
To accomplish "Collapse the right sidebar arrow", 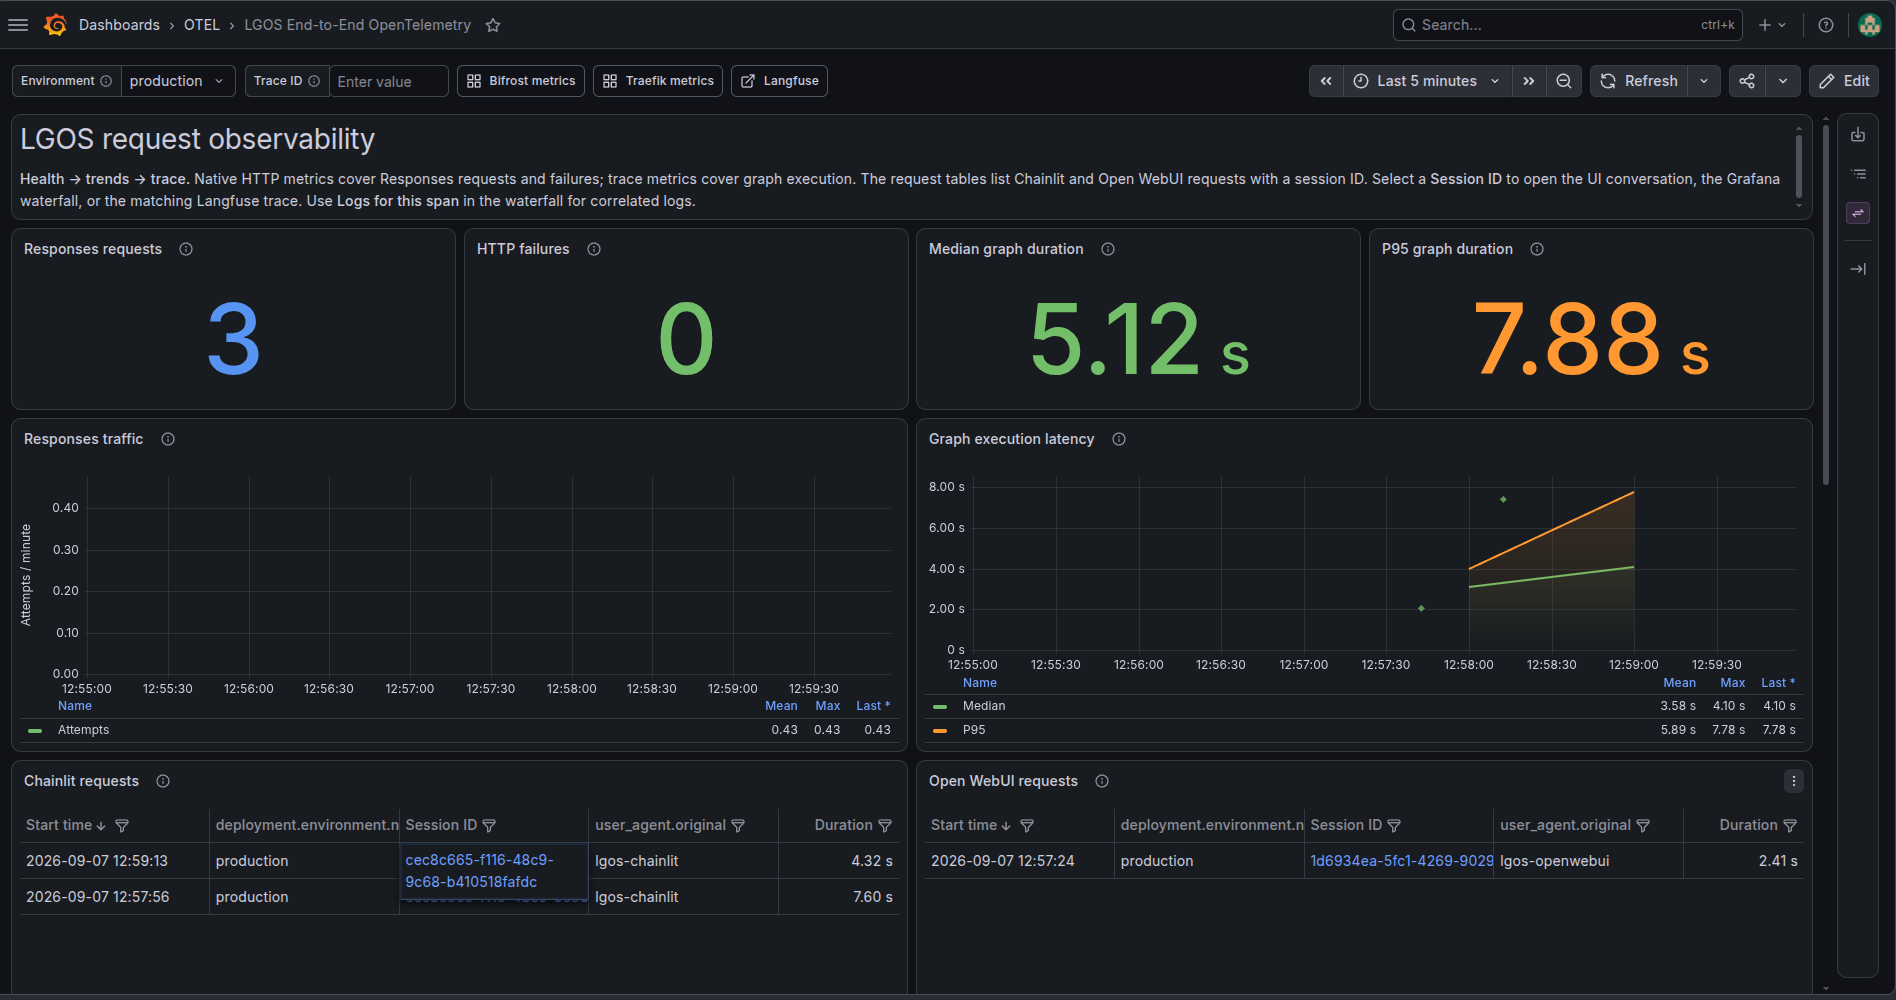I will coord(1858,269).
